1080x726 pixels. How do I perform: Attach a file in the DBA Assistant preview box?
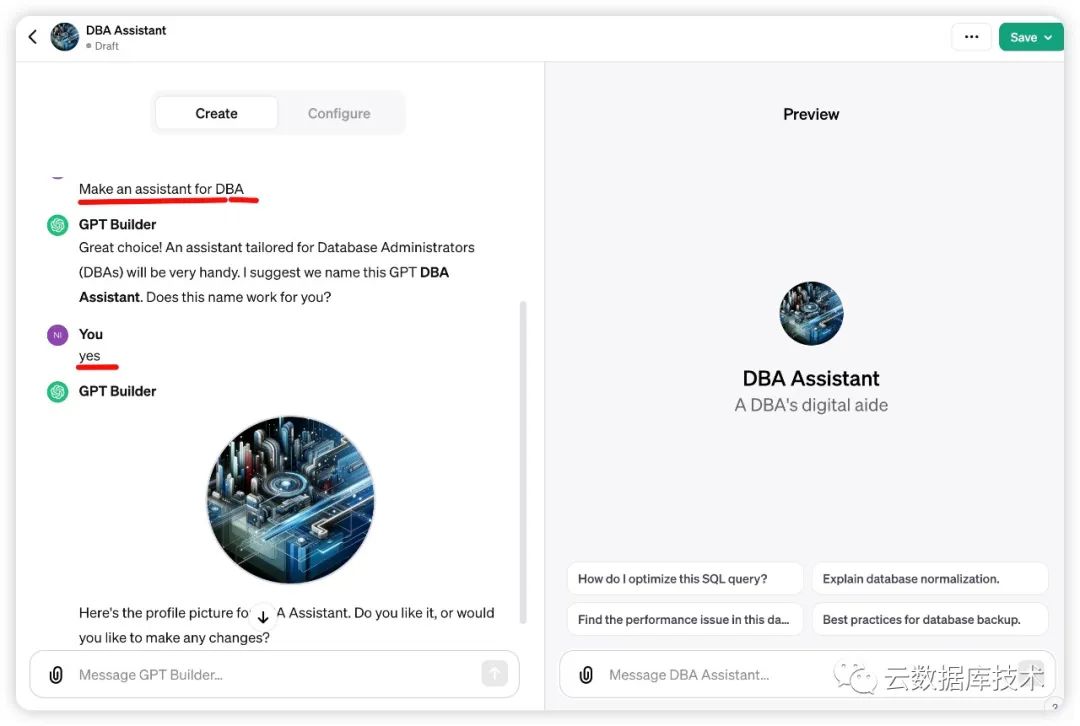[586, 675]
